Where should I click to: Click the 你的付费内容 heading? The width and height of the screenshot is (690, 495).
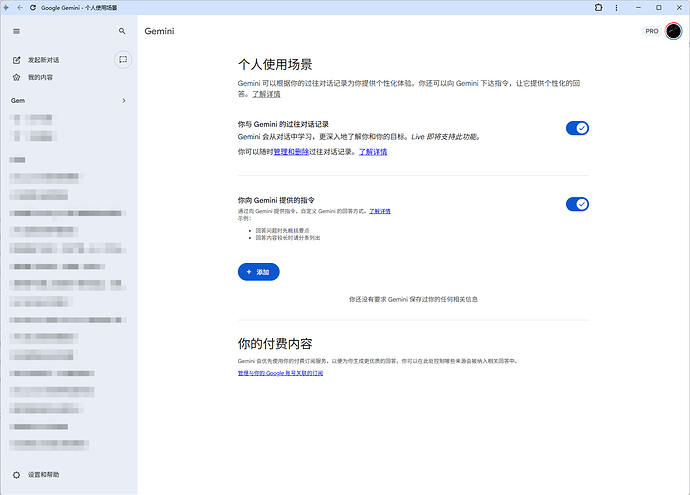(275, 344)
